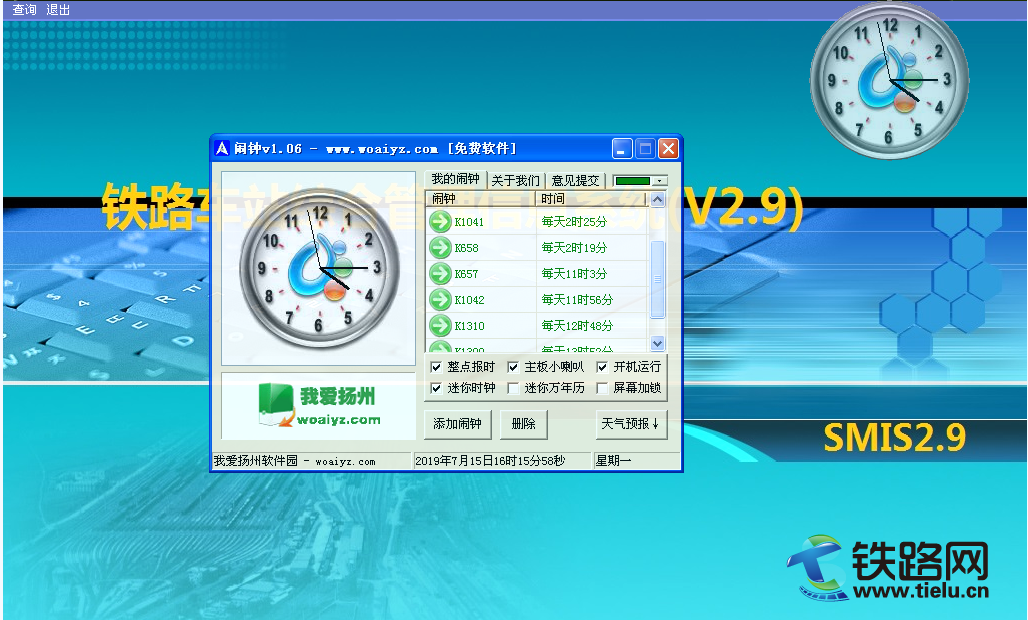Click 我爱扬州软件园 status bar text

pos(294,461)
